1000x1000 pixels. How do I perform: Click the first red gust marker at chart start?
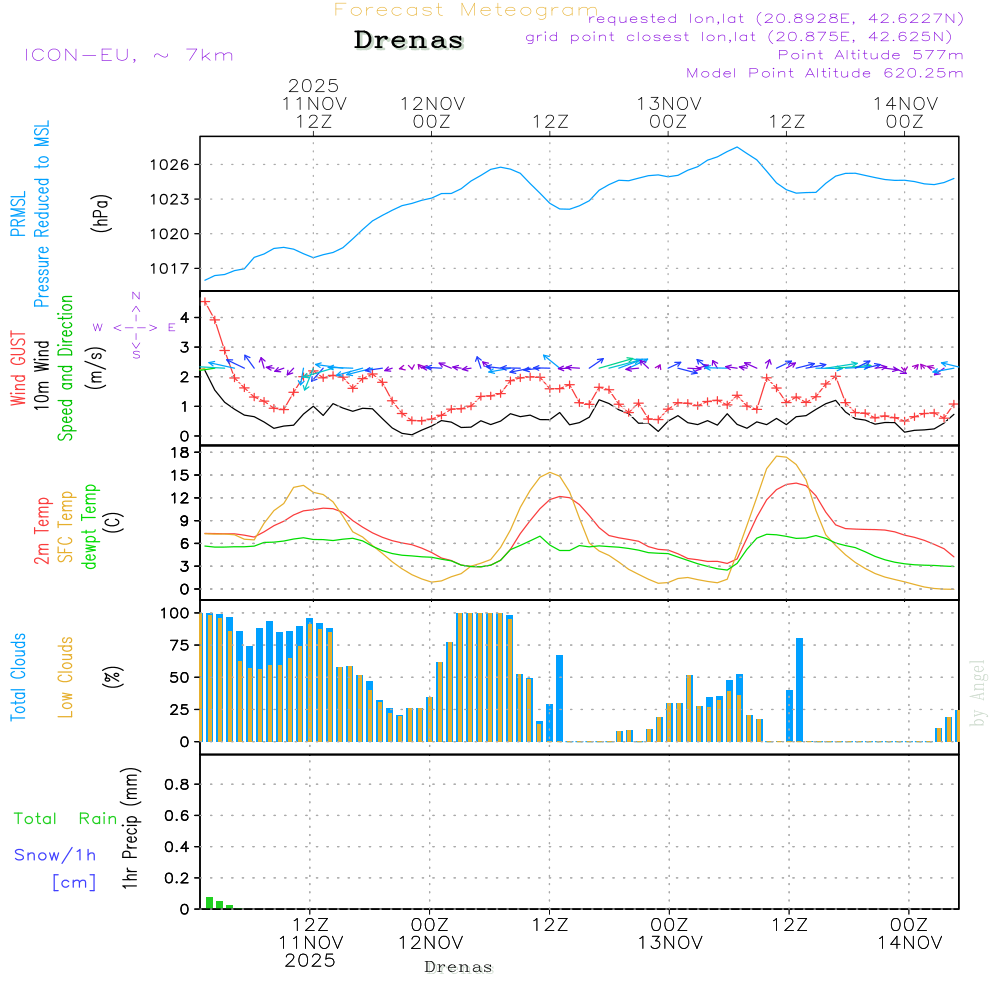205,301
